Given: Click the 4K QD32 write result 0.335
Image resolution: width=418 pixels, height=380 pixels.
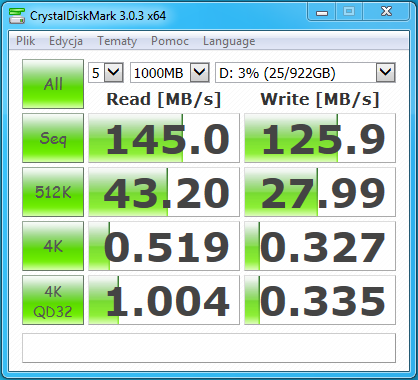Looking at the screenshot, I should pos(320,300).
